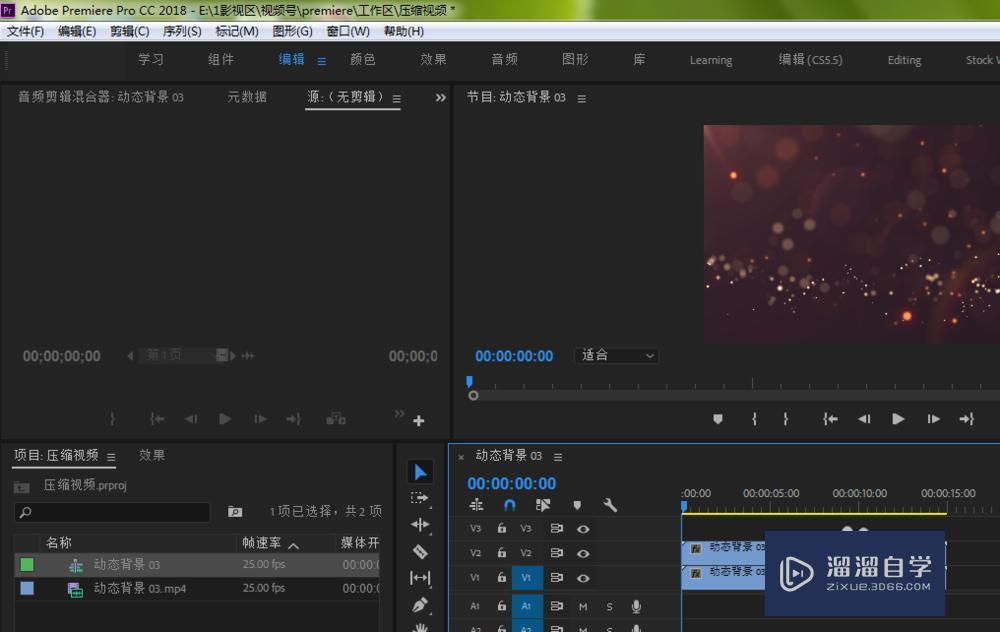The width and height of the screenshot is (1000, 632).
Task: Click the blue label swatch of 动态背景 03.mp4
Action: coord(27,588)
